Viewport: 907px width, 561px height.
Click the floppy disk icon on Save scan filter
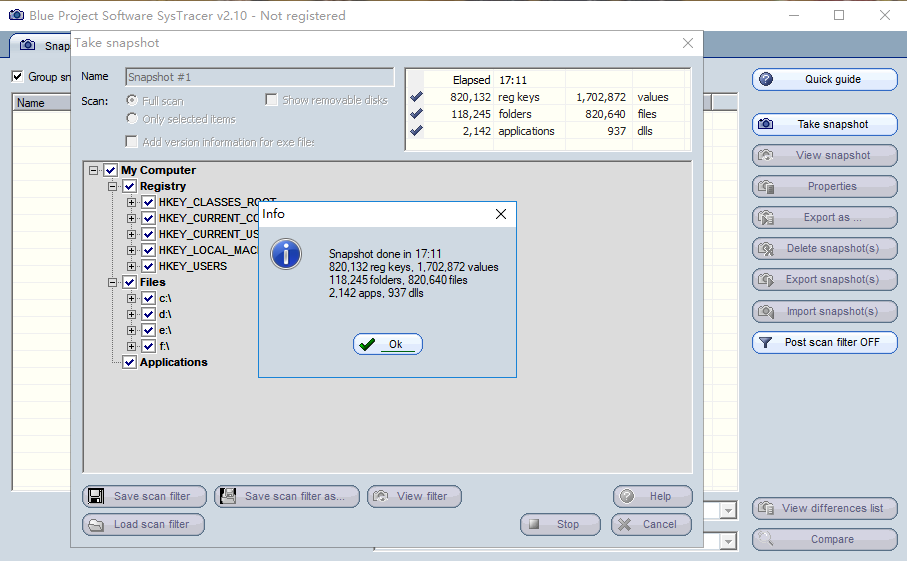click(x=96, y=496)
